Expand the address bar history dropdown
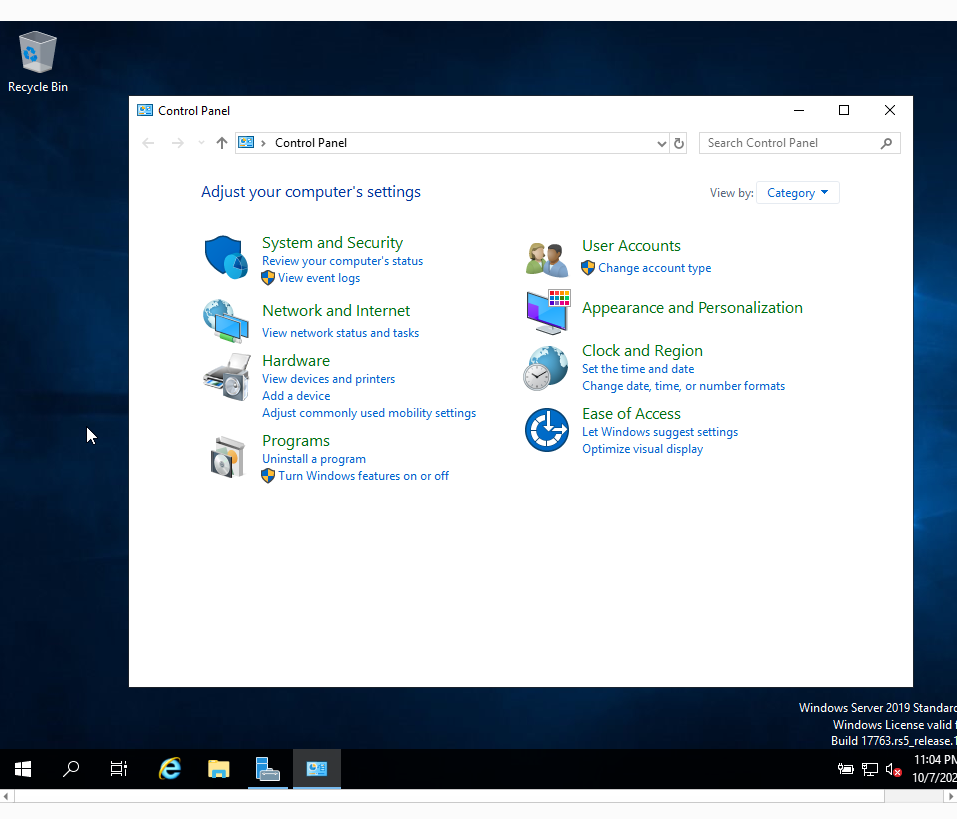Viewport: 957px width, 819px height. (662, 143)
